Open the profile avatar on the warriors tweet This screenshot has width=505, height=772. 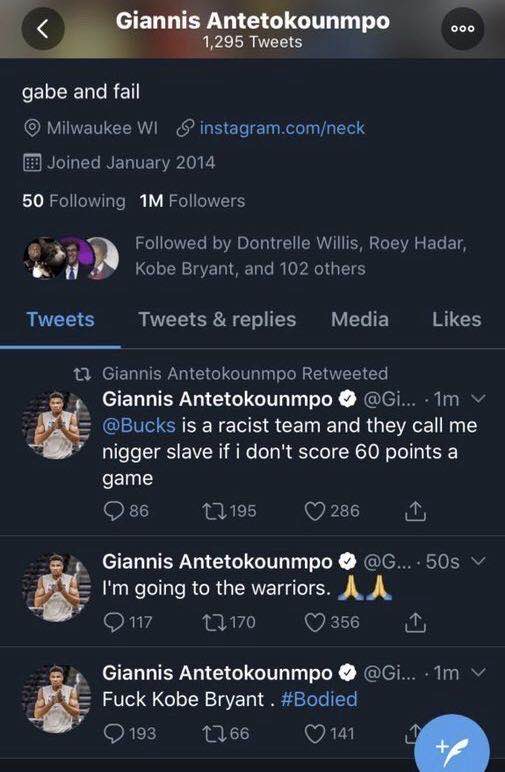pyautogui.click(x=57, y=586)
